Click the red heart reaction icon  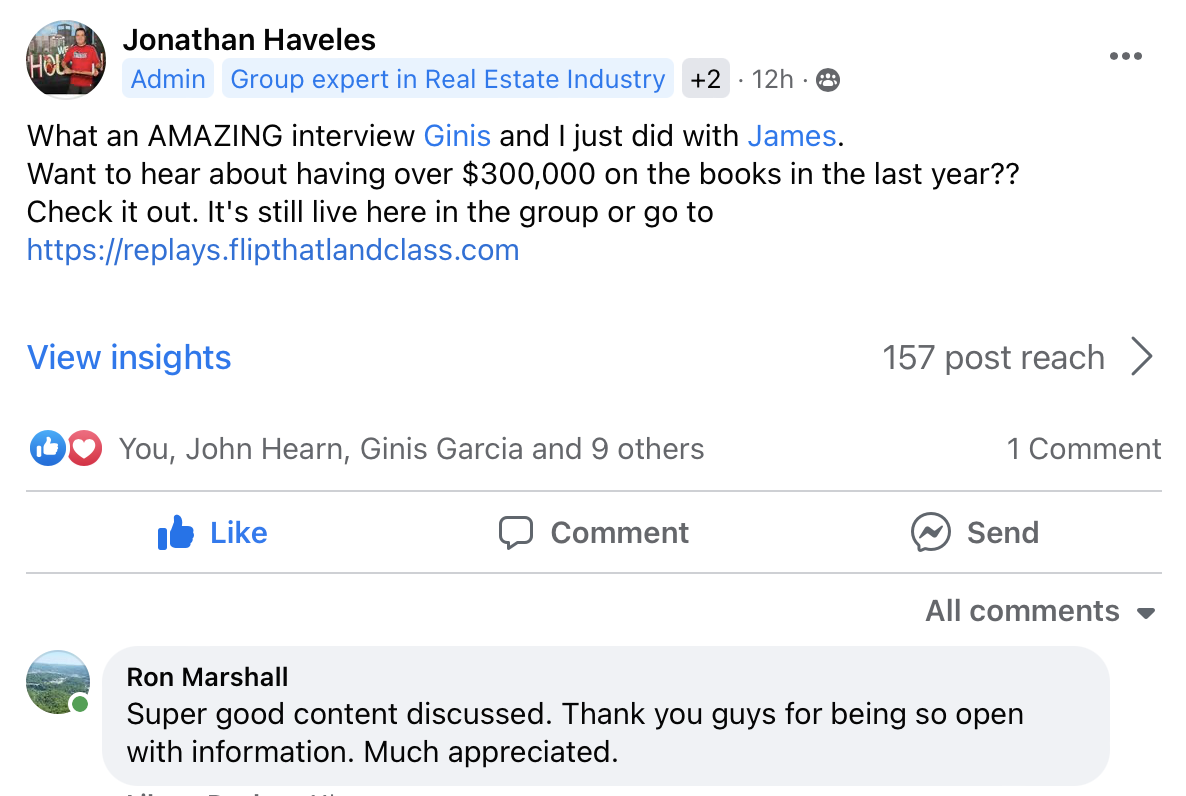pos(85,449)
